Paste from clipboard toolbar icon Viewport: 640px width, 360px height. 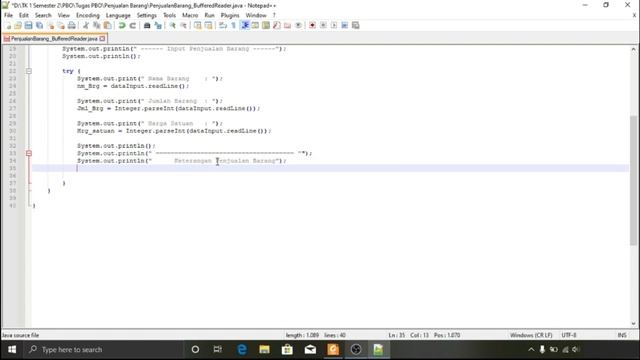tap(107, 25)
